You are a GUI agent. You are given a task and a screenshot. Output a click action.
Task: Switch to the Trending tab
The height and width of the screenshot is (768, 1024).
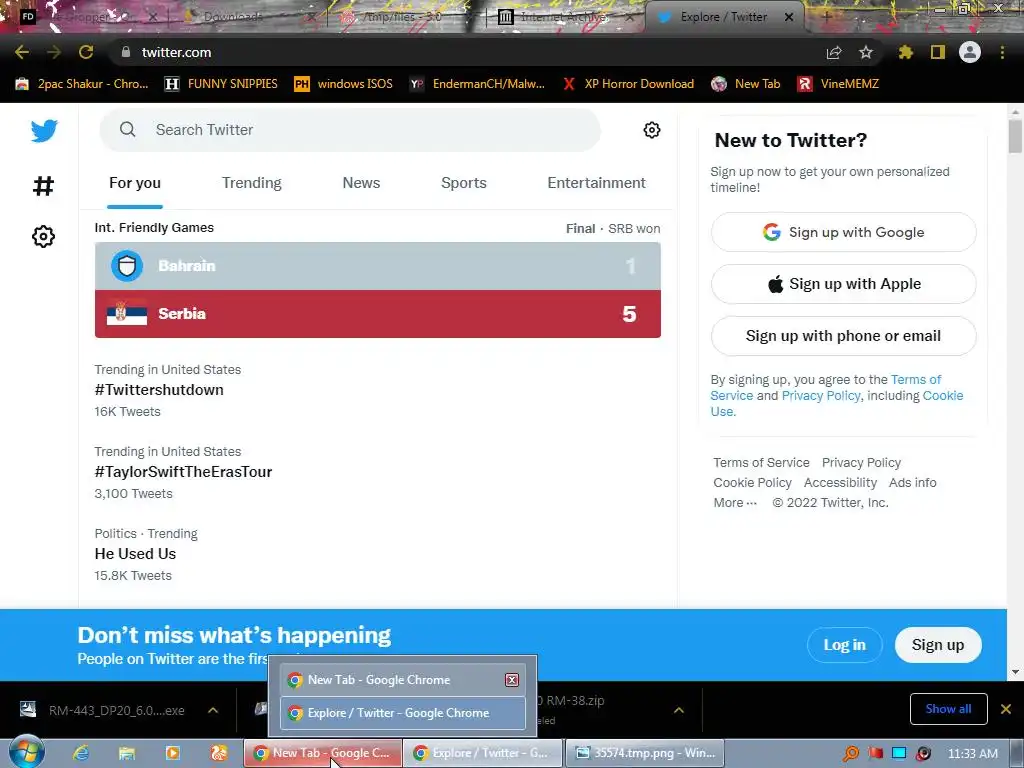pyautogui.click(x=251, y=183)
